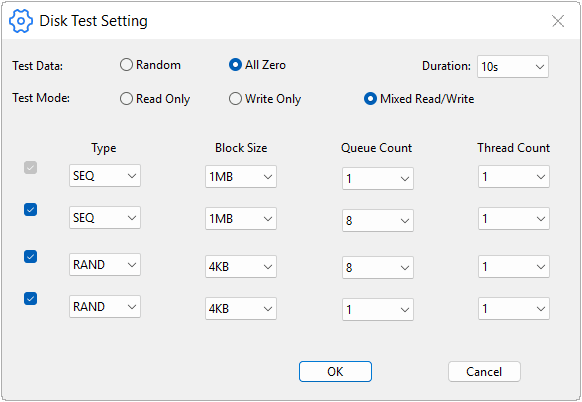Viewport: 582px width, 402px height.
Task: Open Queue Count dropdown in first row
Action: pos(378,179)
